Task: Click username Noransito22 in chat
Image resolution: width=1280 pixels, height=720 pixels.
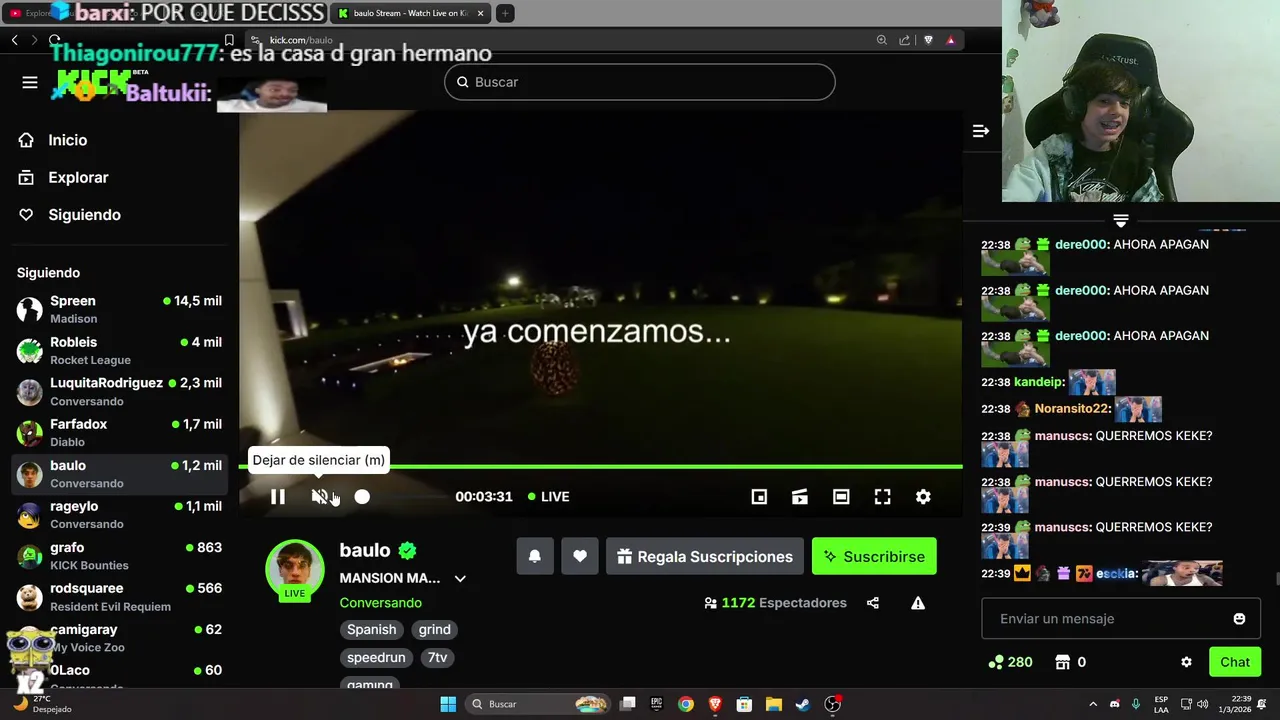Action: tap(1072, 409)
